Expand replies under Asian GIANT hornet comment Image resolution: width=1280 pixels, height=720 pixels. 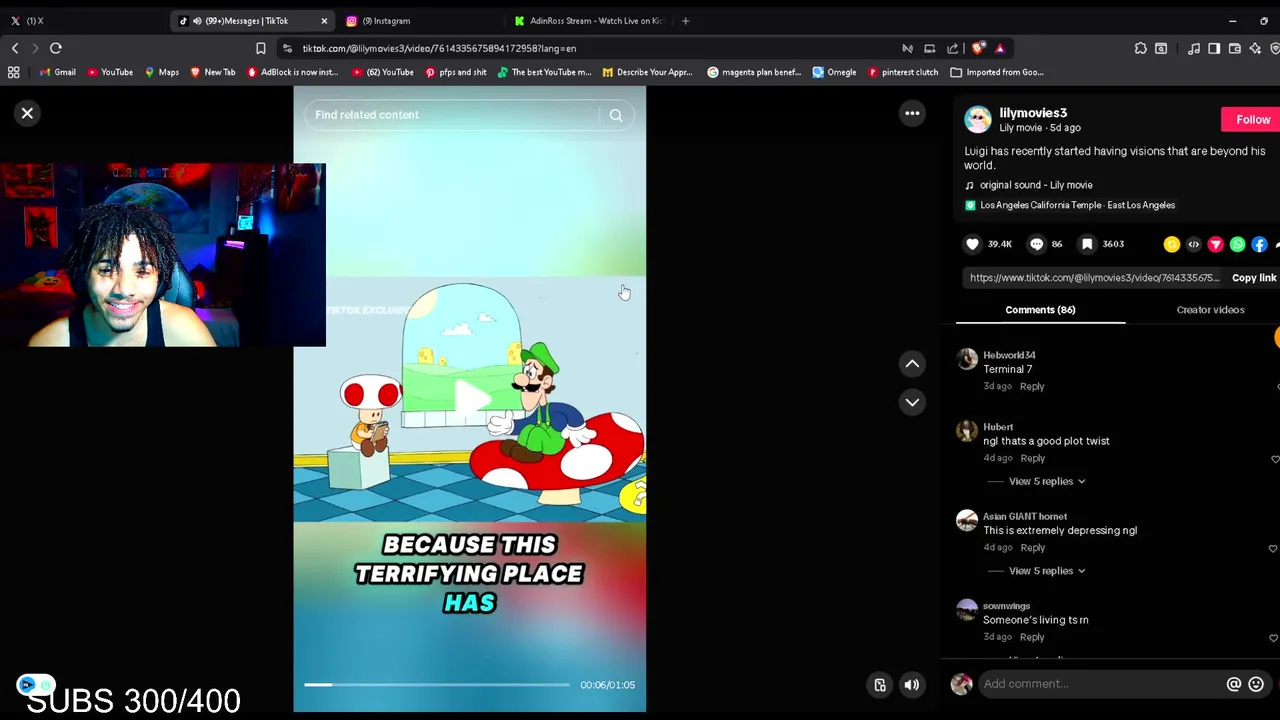pyautogui.click(x=1047, y=571)
